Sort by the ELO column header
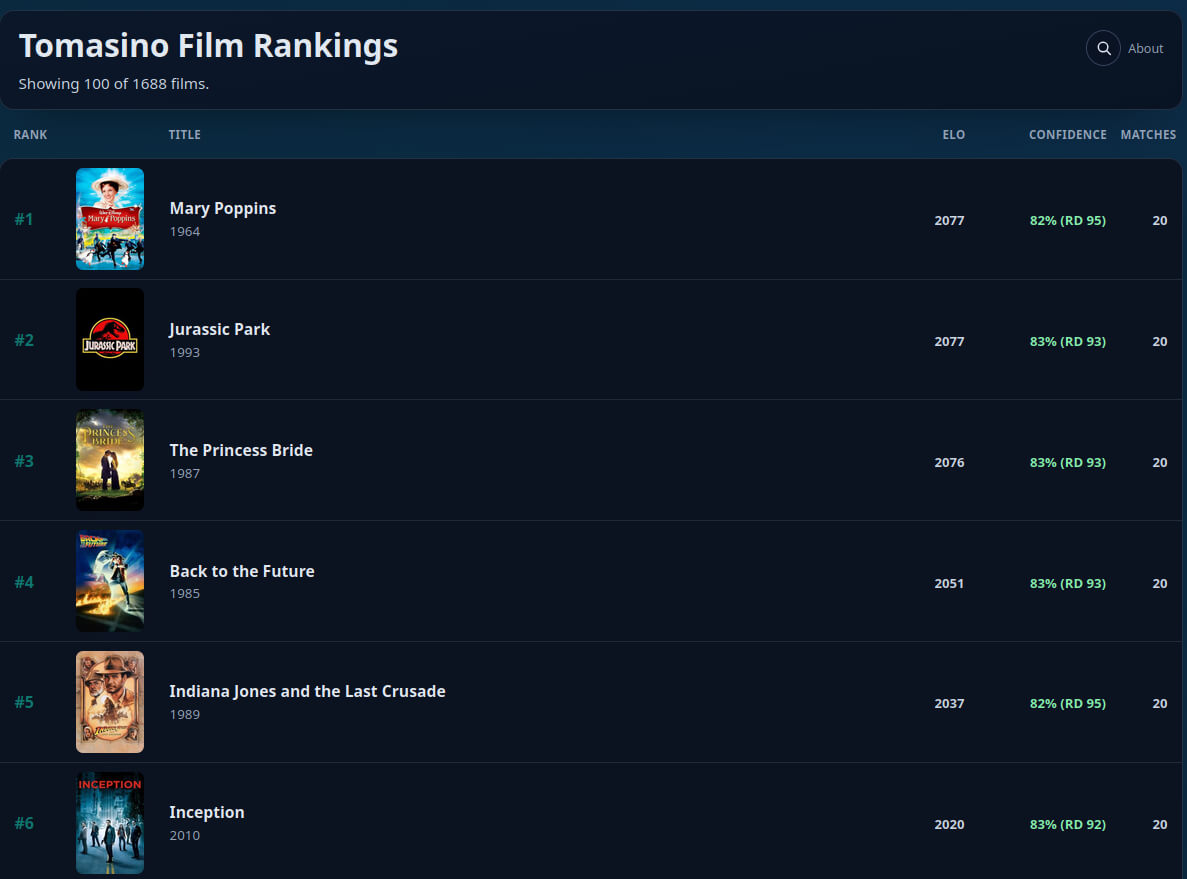The width and height of the screenshot is (1187, 879). [x=953, y=135]
